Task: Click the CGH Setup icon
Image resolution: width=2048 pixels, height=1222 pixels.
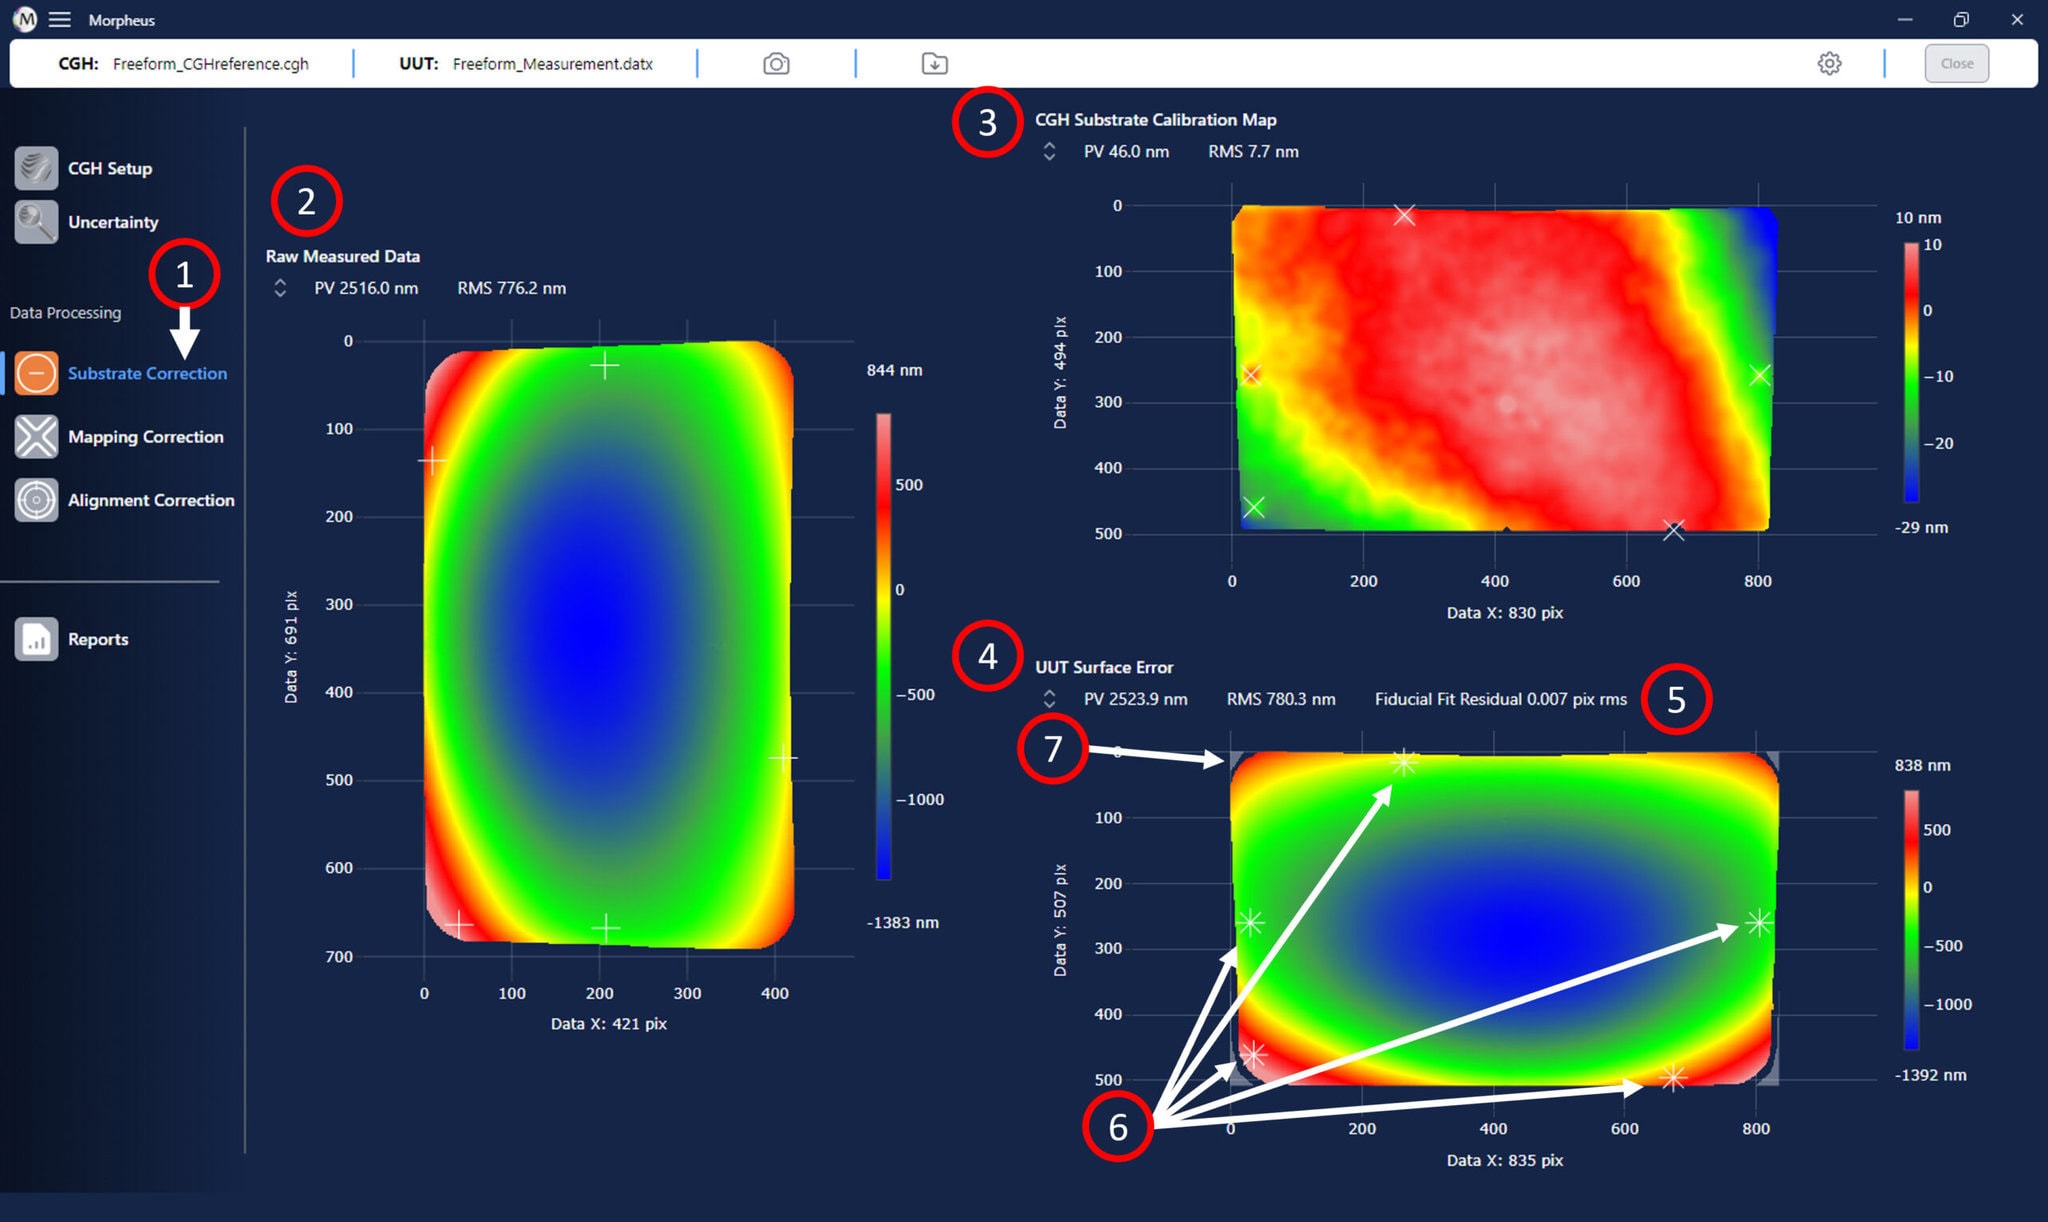Action: (x=36, y=168)
